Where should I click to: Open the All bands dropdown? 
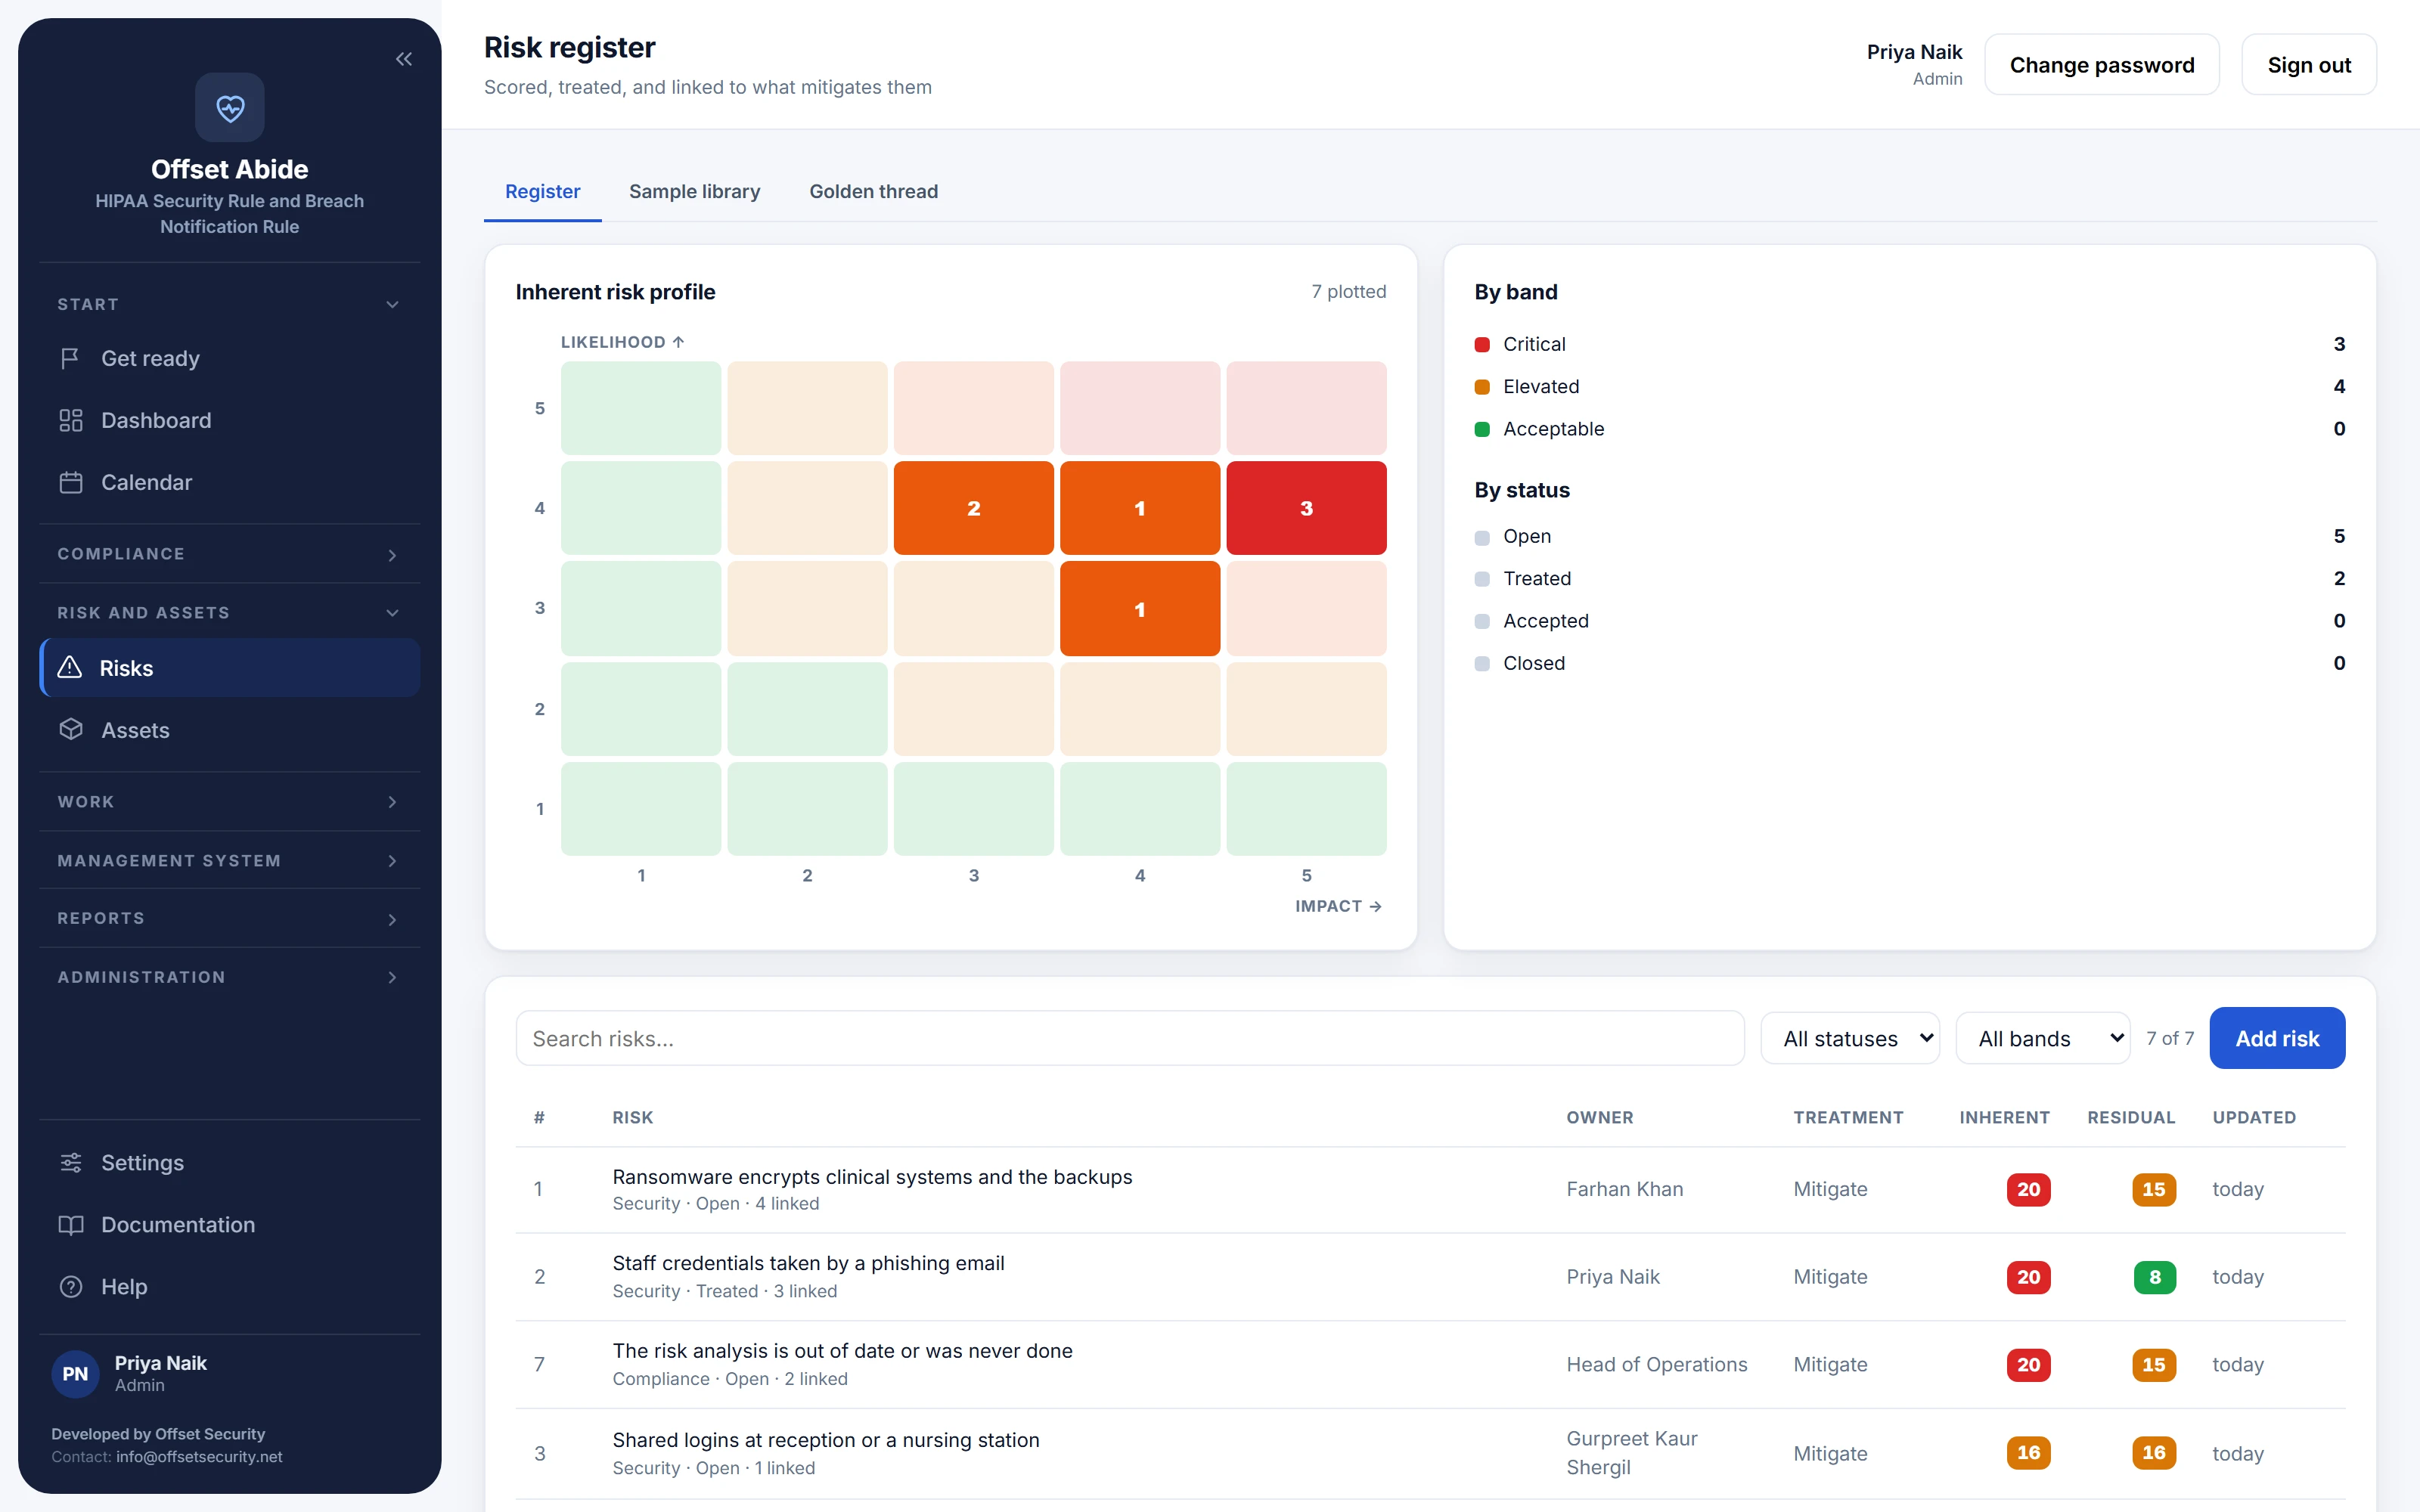click(2042, 1038)
